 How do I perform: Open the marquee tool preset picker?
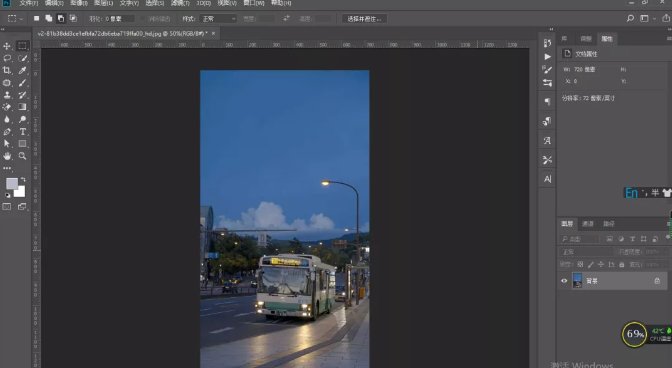point(15,18)
